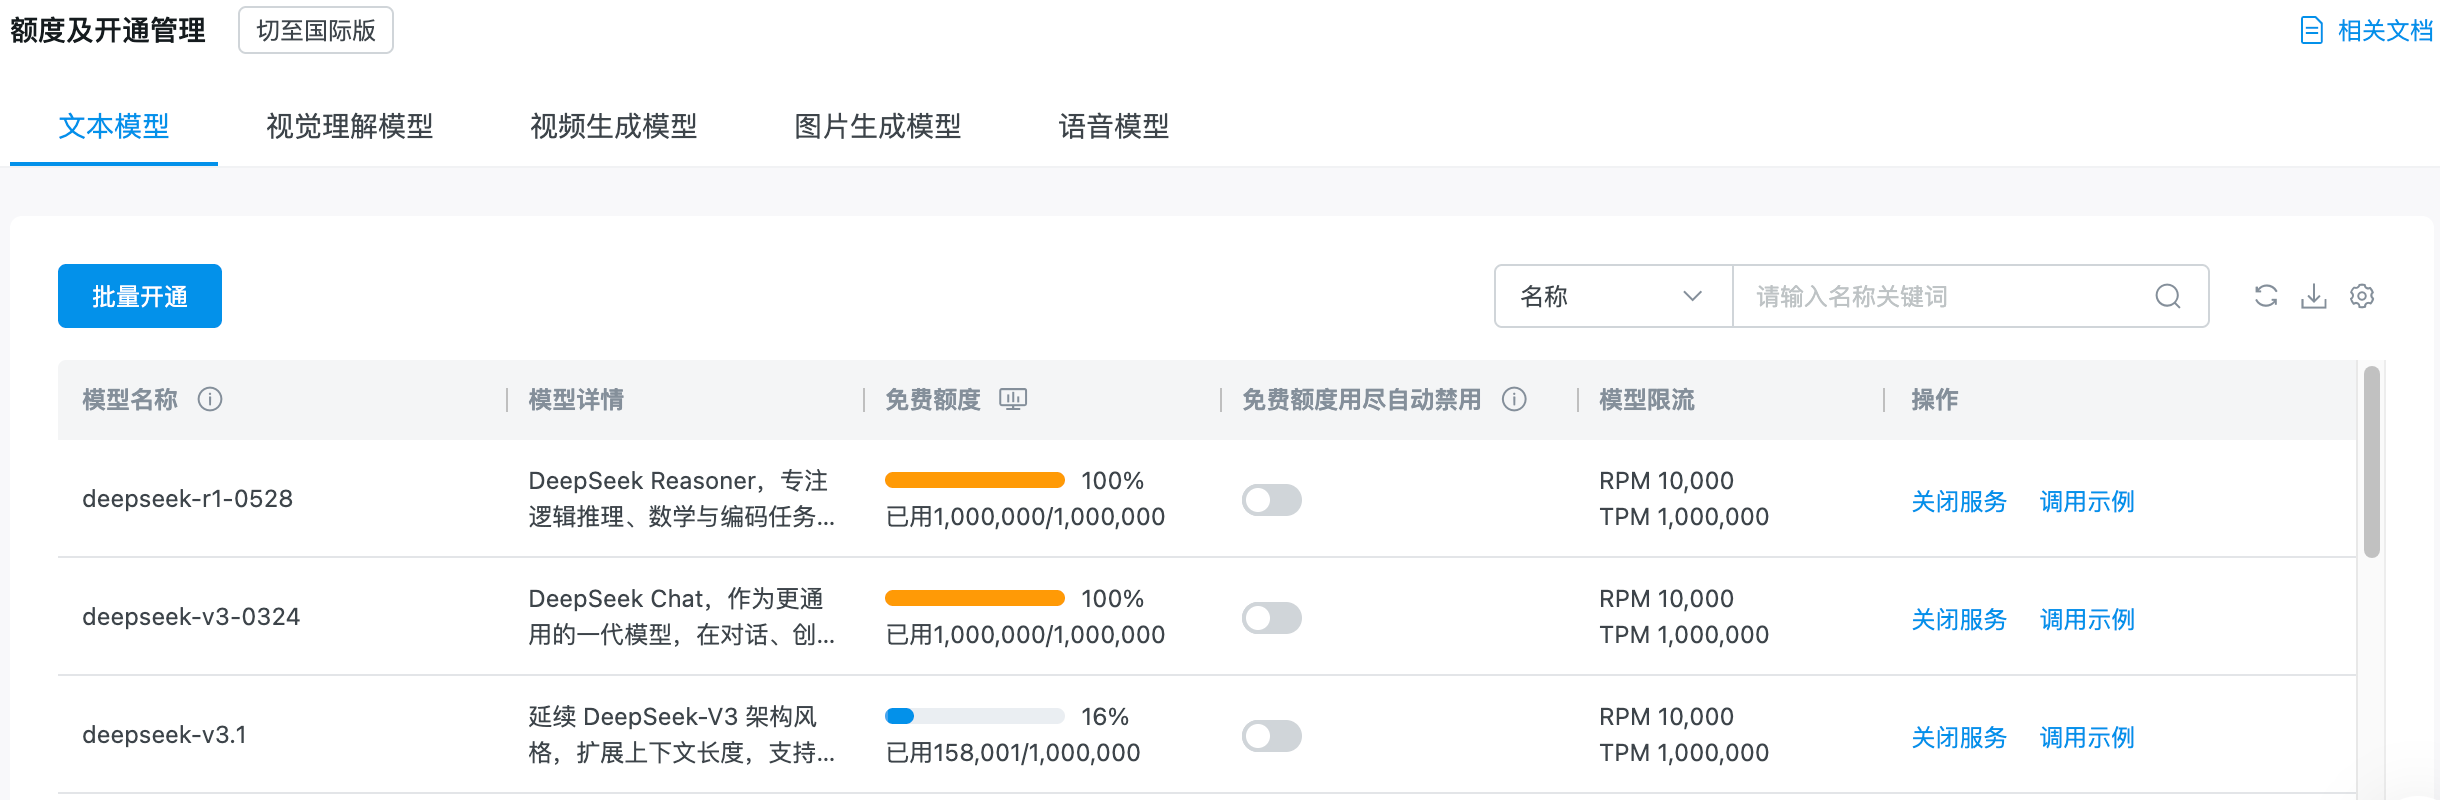Click the search magnifier icon

pyautogui.click(x=2168, y=296)
